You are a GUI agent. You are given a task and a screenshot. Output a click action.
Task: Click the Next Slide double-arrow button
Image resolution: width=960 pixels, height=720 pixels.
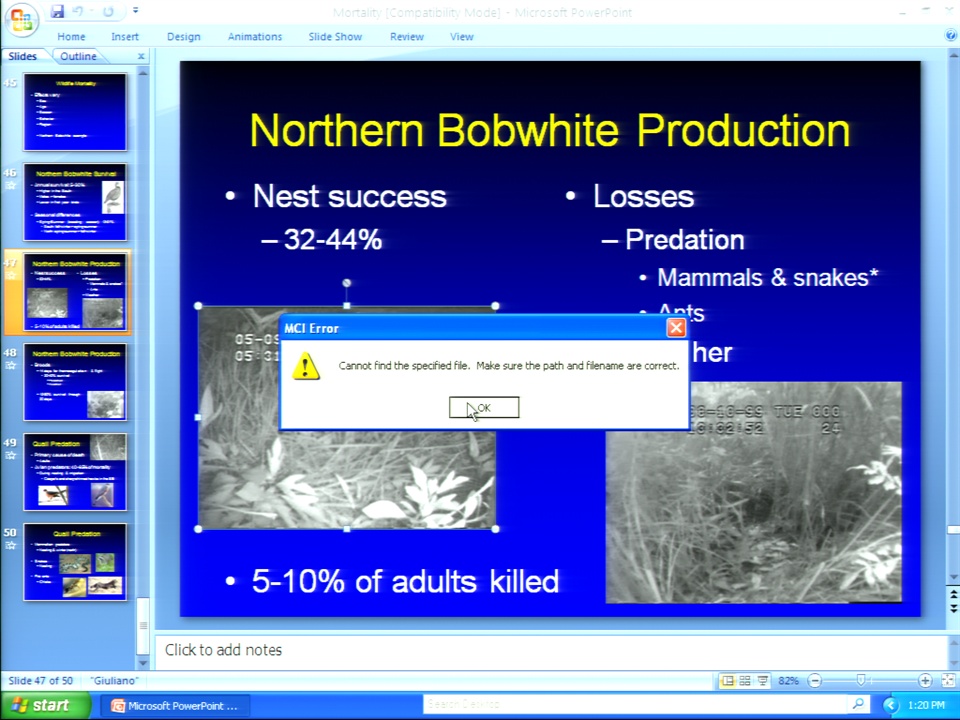click(953, 608)
